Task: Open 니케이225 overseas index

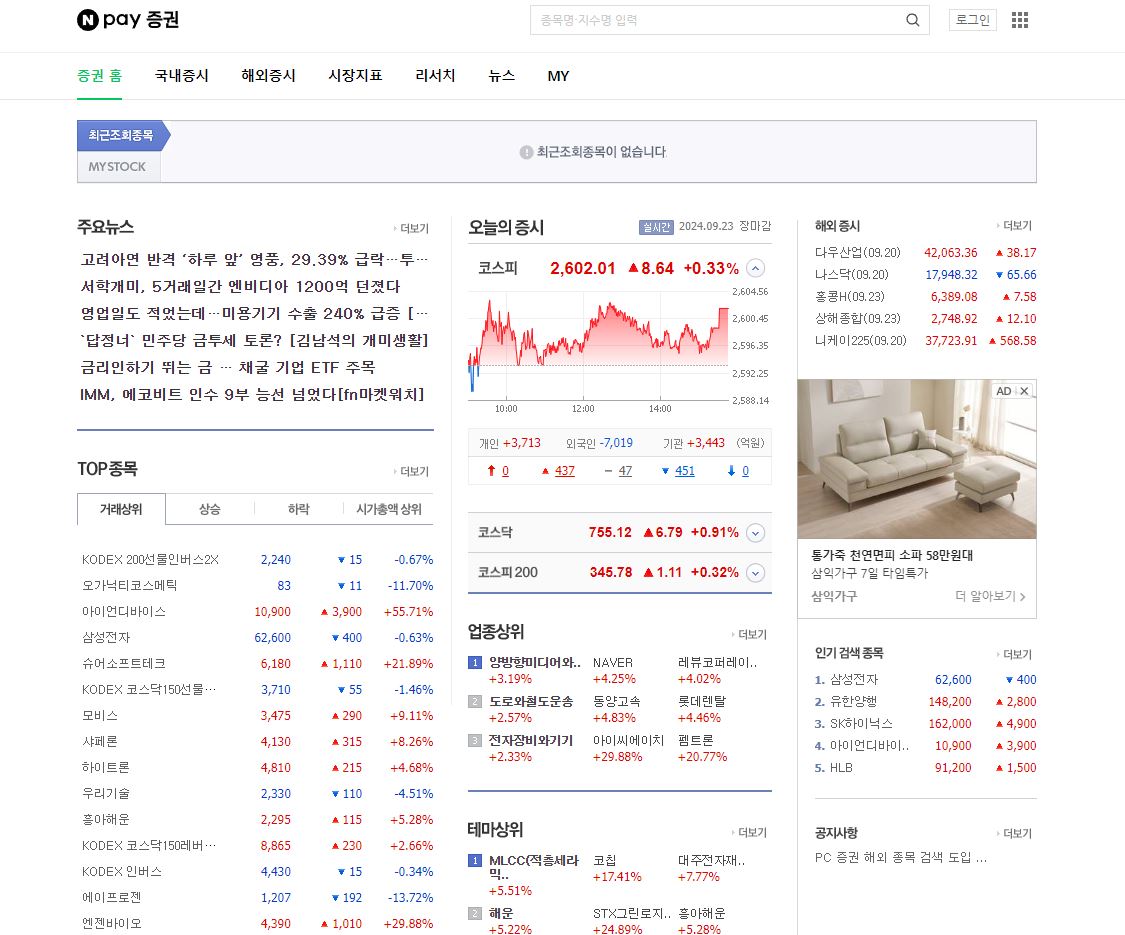Action: pos(860,341)
